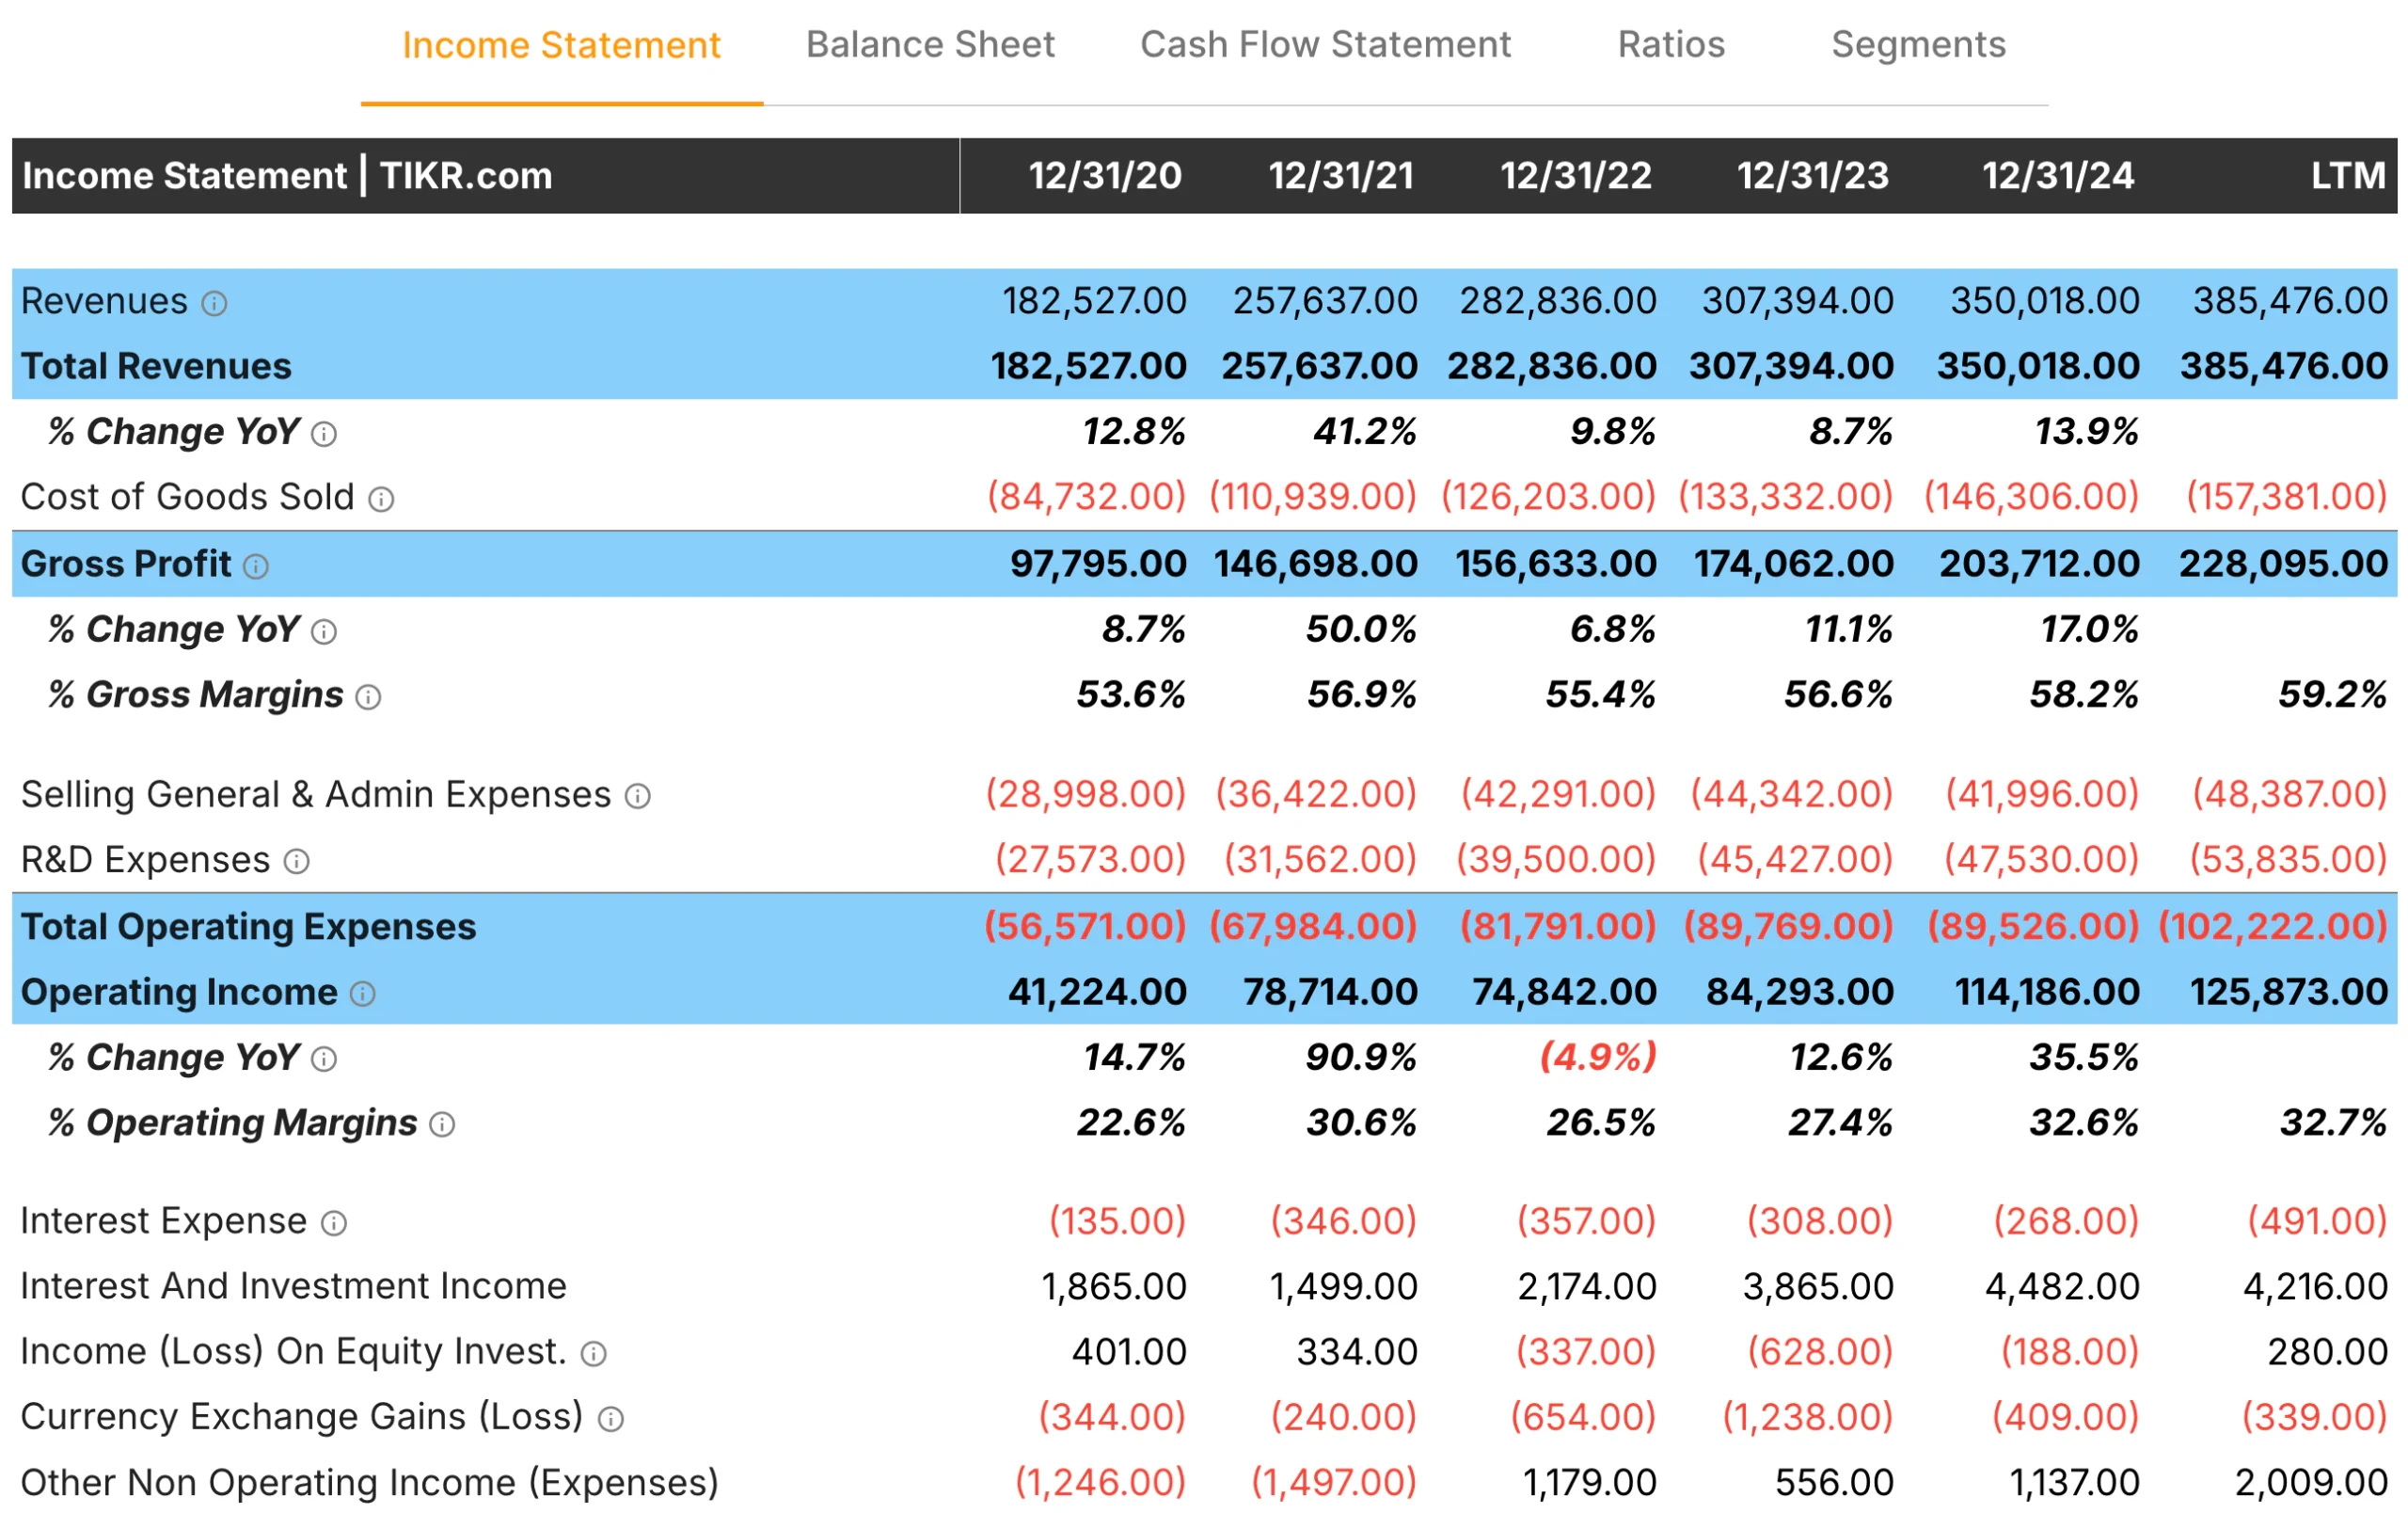Click the % Change YoY info icon under Total Revenues
This screenshot has height=1513, width=2408.
pos(323,434)
